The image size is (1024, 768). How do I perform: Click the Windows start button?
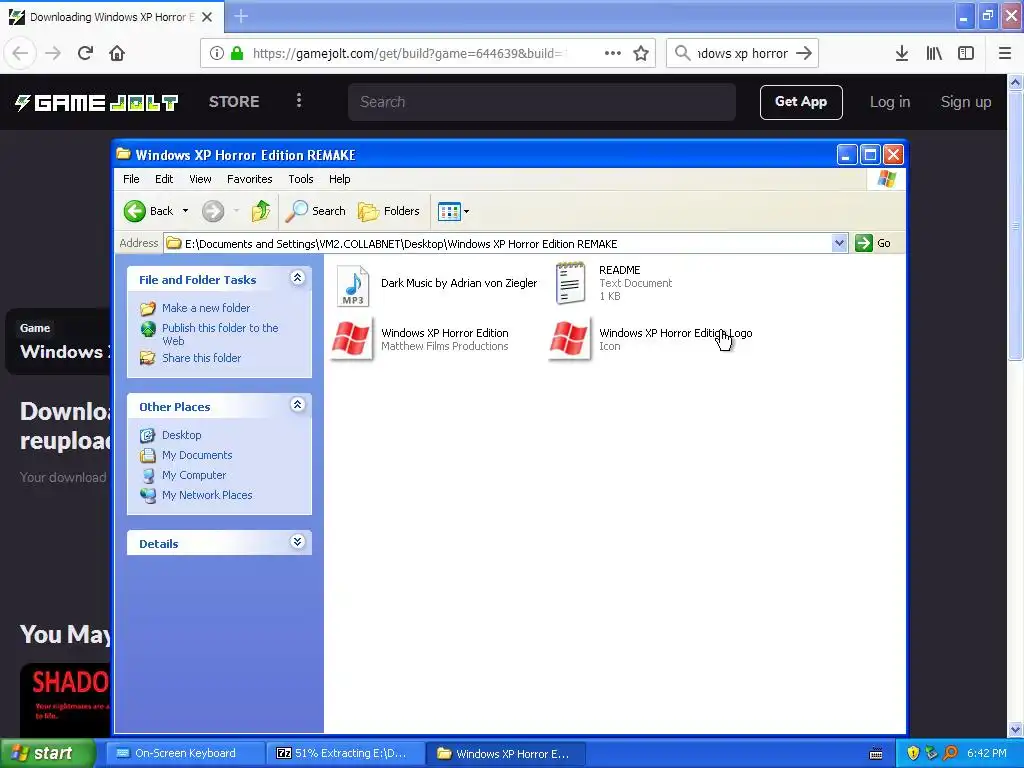pyautogui.click(x=48, y=753)
